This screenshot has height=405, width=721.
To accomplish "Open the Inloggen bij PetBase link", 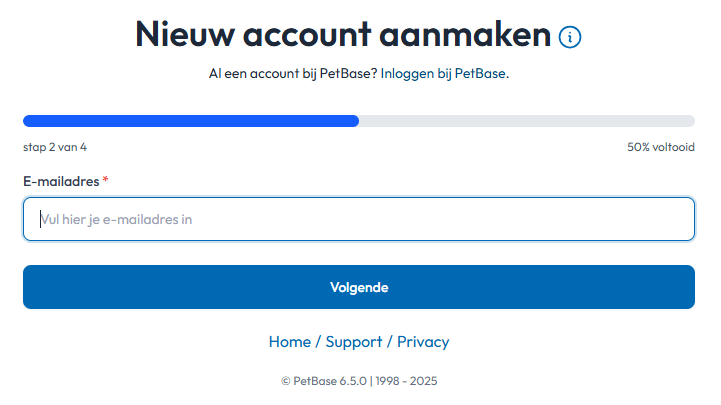I will pos(444,74).
